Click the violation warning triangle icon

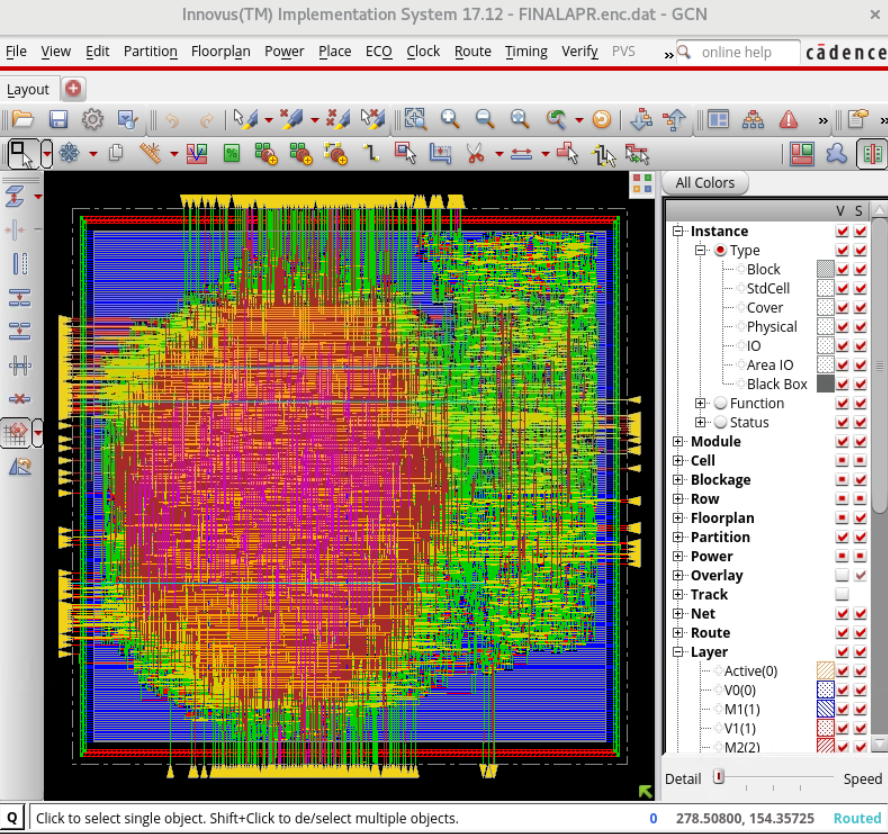(789, 119)
